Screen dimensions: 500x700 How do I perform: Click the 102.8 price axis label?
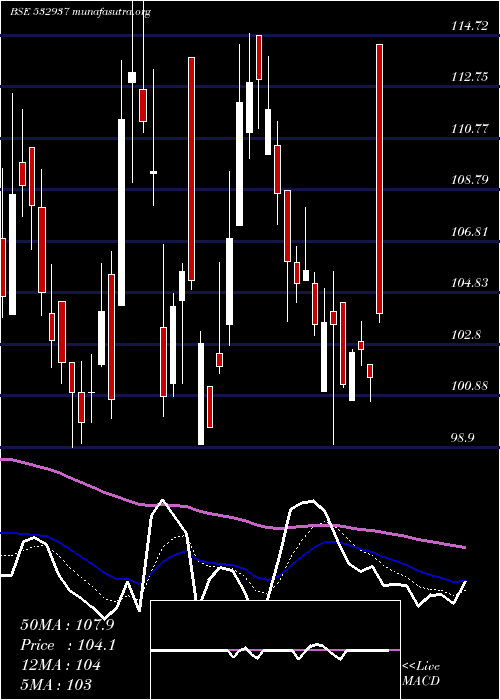466,334
